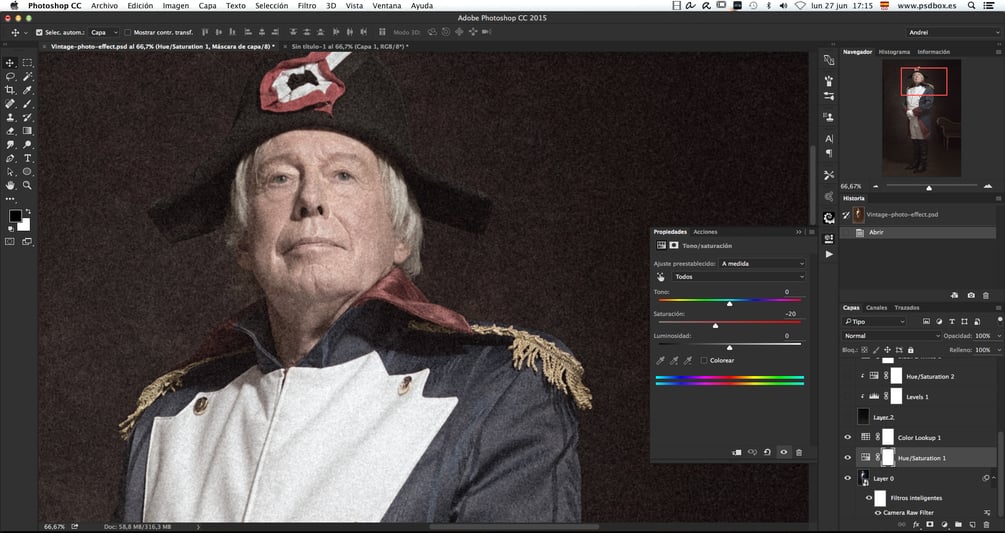The height and width of the screenshot is (533, 1005).
Task: Click the foreground color swatch
Action: pos(15,216)
